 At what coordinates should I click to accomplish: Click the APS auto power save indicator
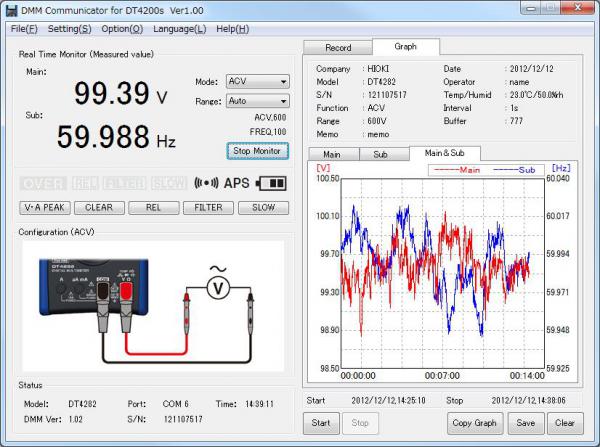coord(236,183)
